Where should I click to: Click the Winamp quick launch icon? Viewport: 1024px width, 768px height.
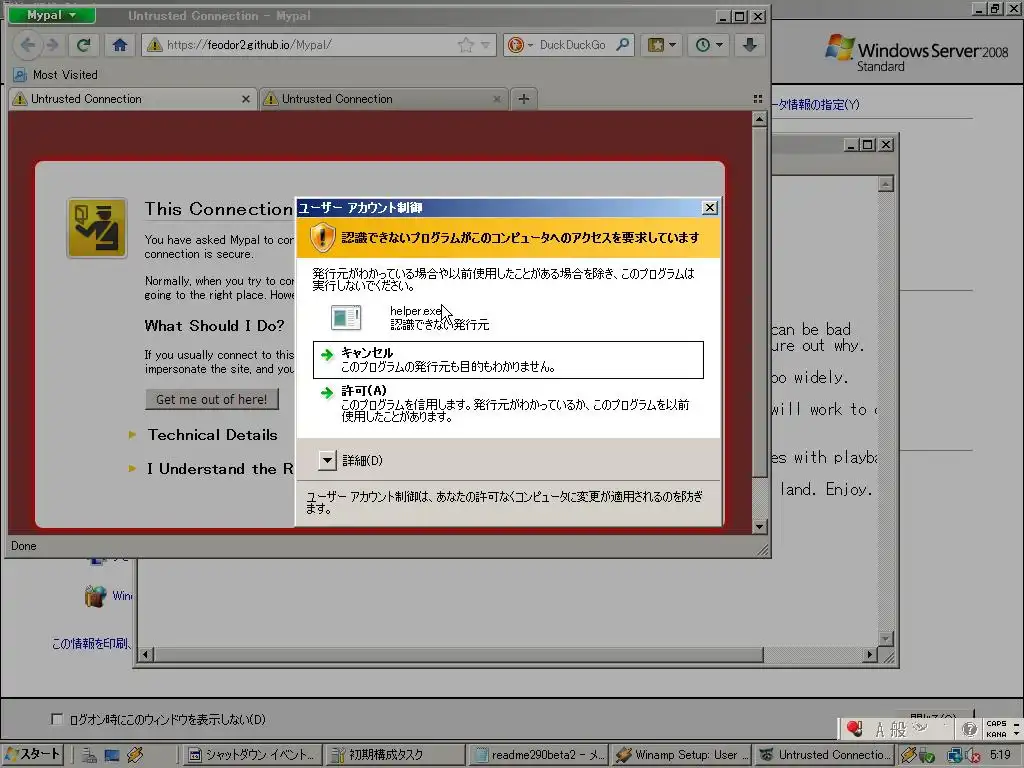point(135,756)
